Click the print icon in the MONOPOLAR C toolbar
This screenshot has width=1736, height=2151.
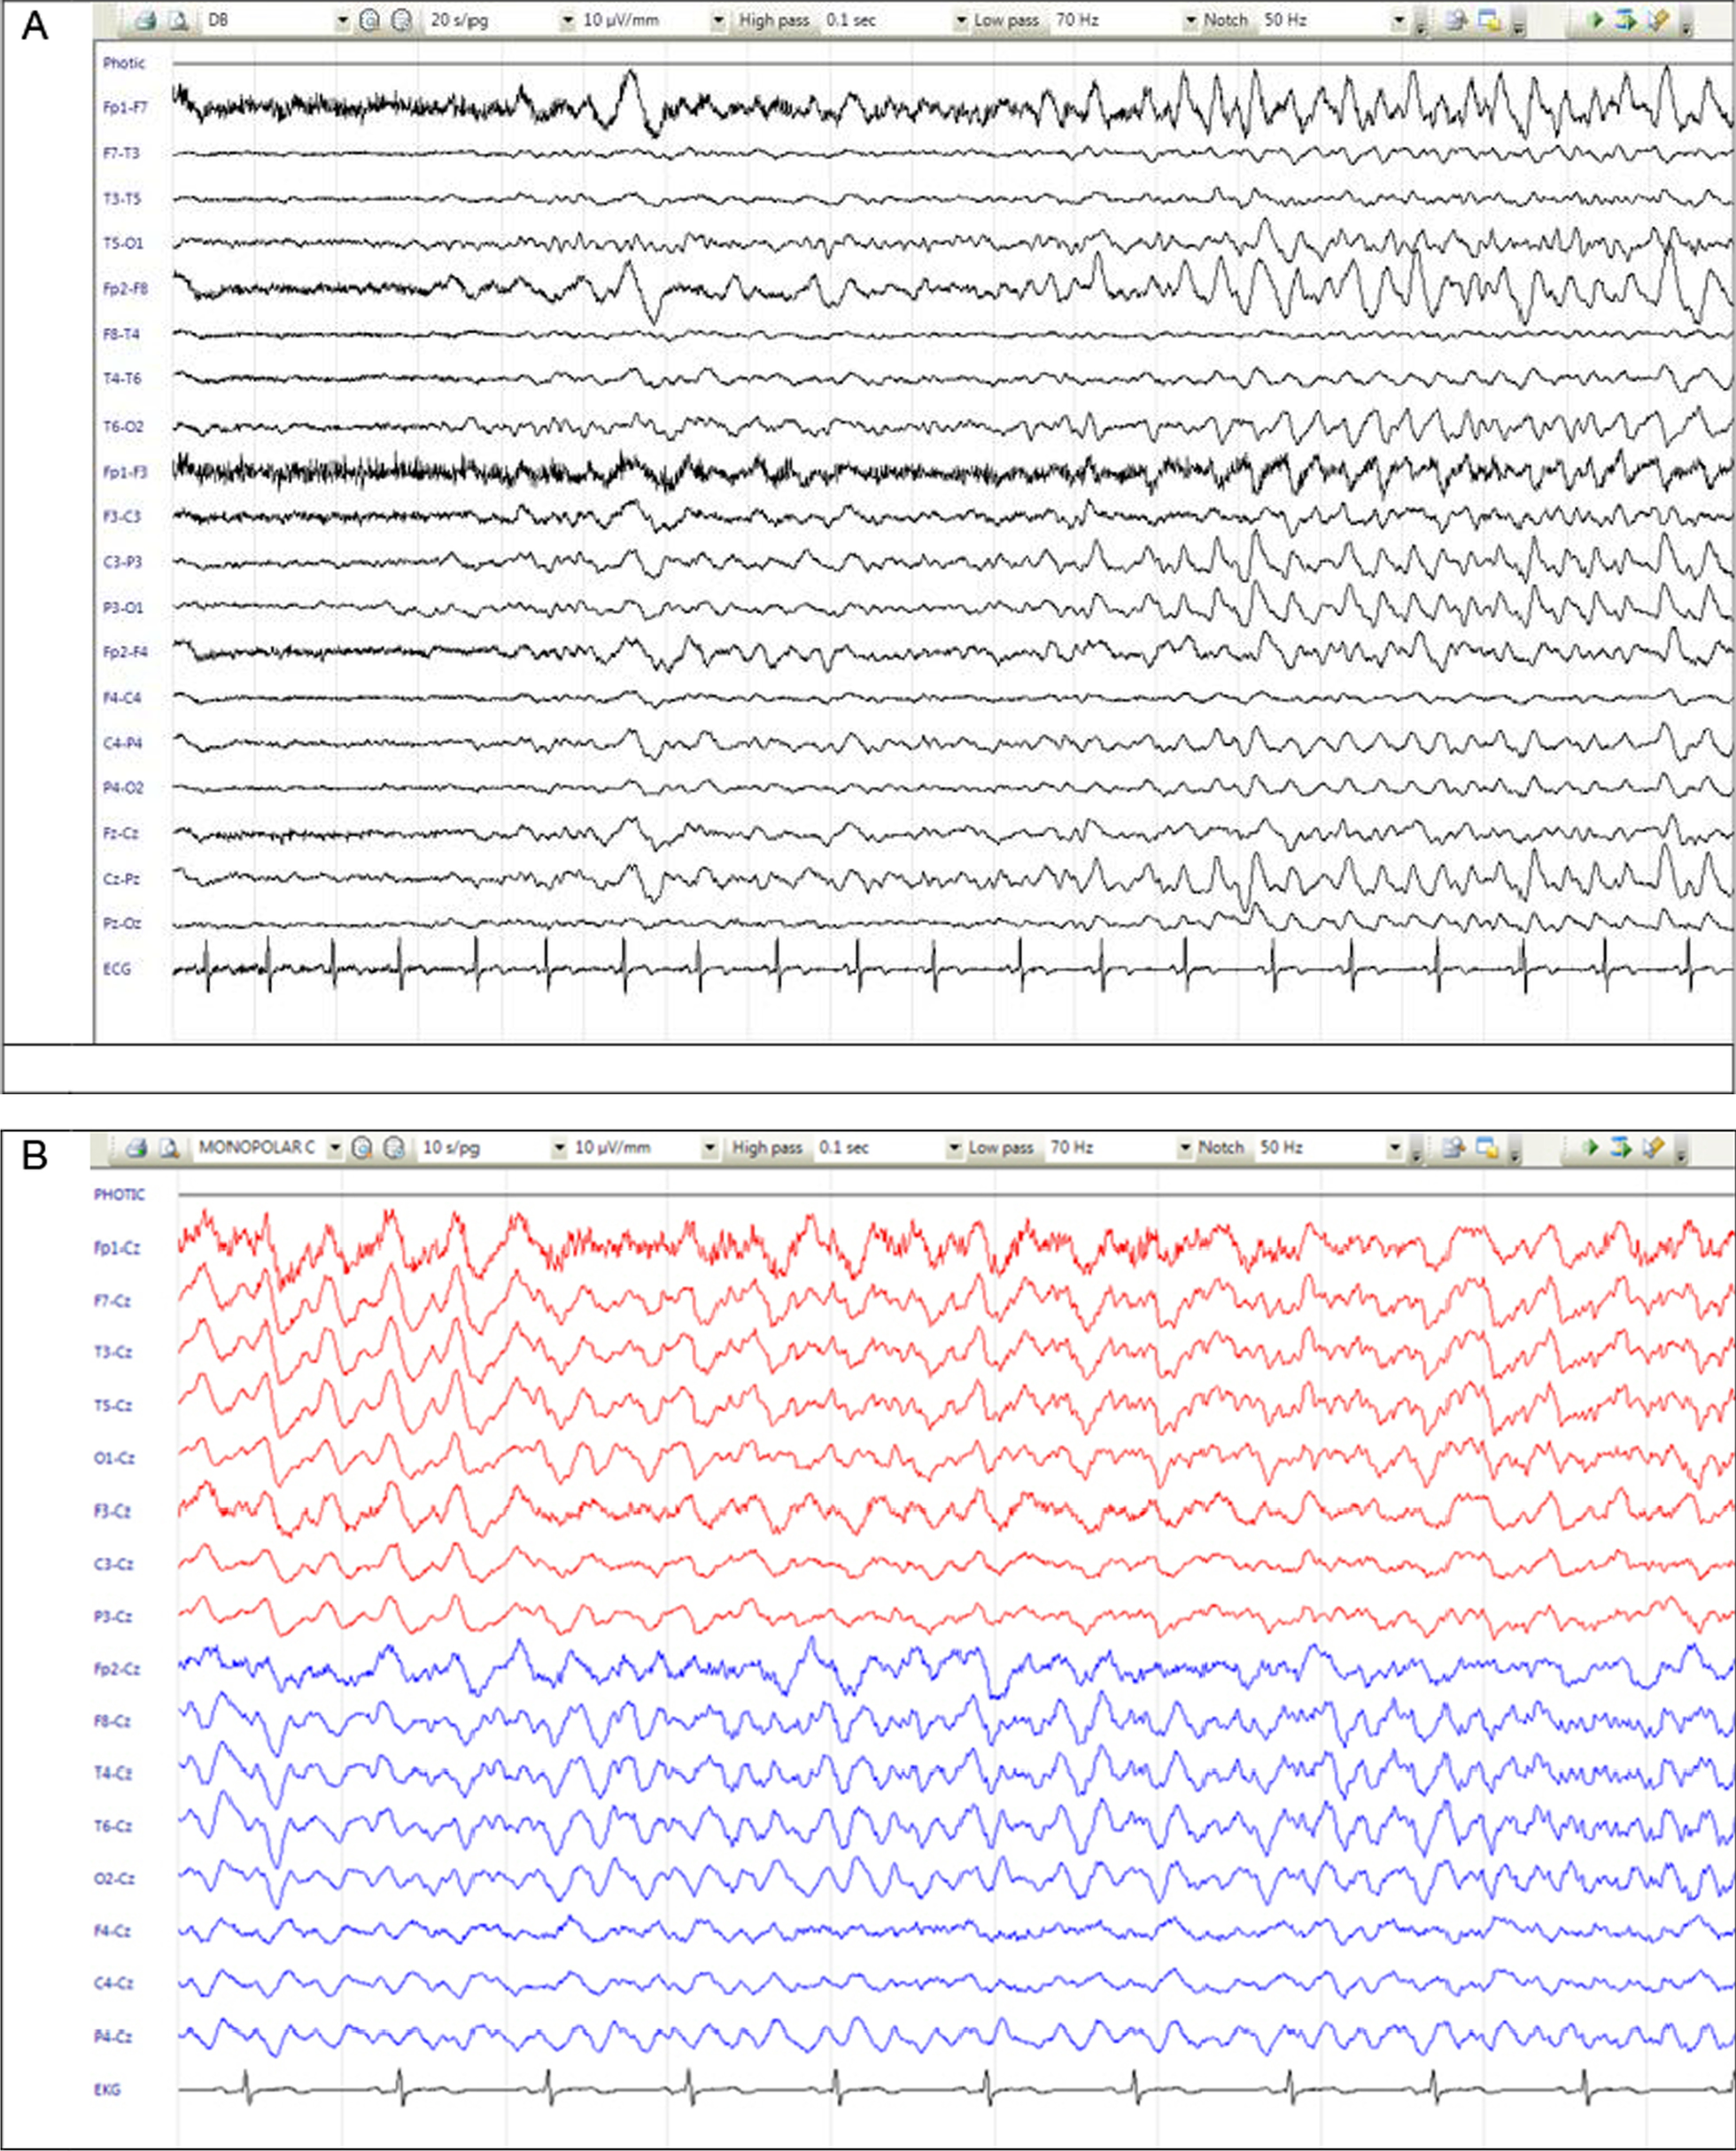(x=138, y=1148)
